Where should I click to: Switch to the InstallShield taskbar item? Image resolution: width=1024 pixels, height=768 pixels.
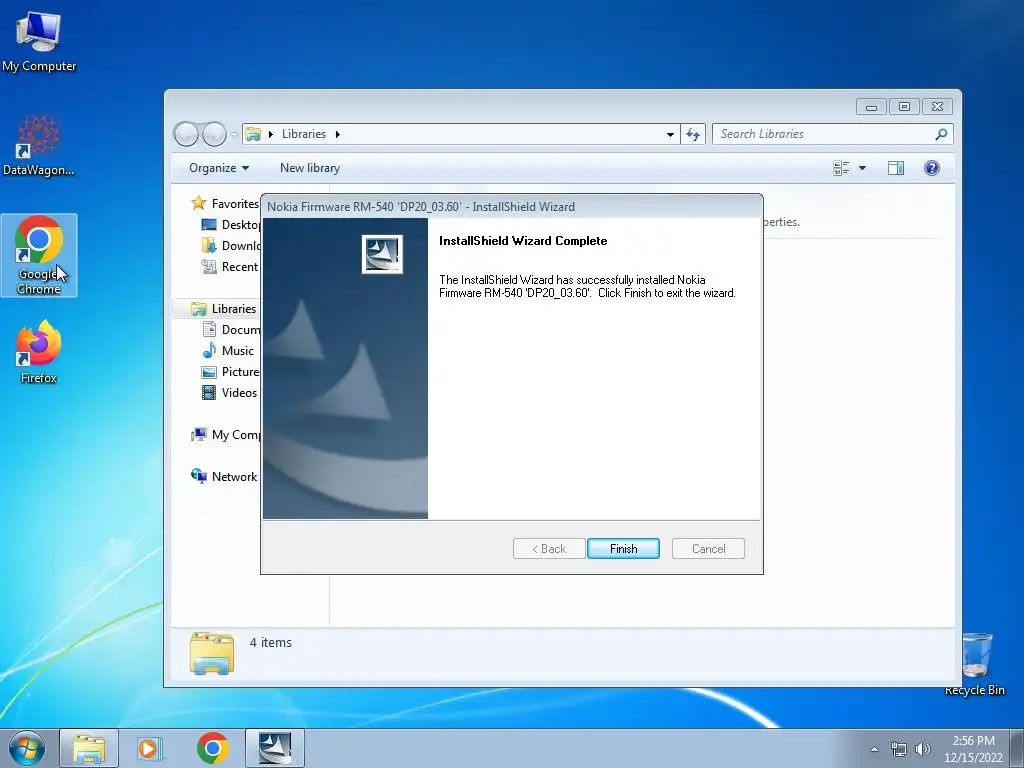pyautogui.click(x=275, y=748)
